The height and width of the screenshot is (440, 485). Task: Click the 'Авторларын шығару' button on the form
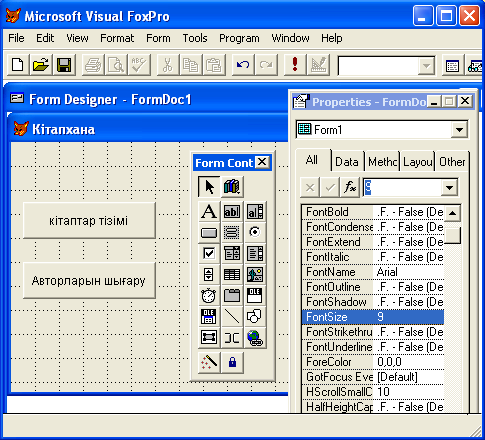point(89,281)
